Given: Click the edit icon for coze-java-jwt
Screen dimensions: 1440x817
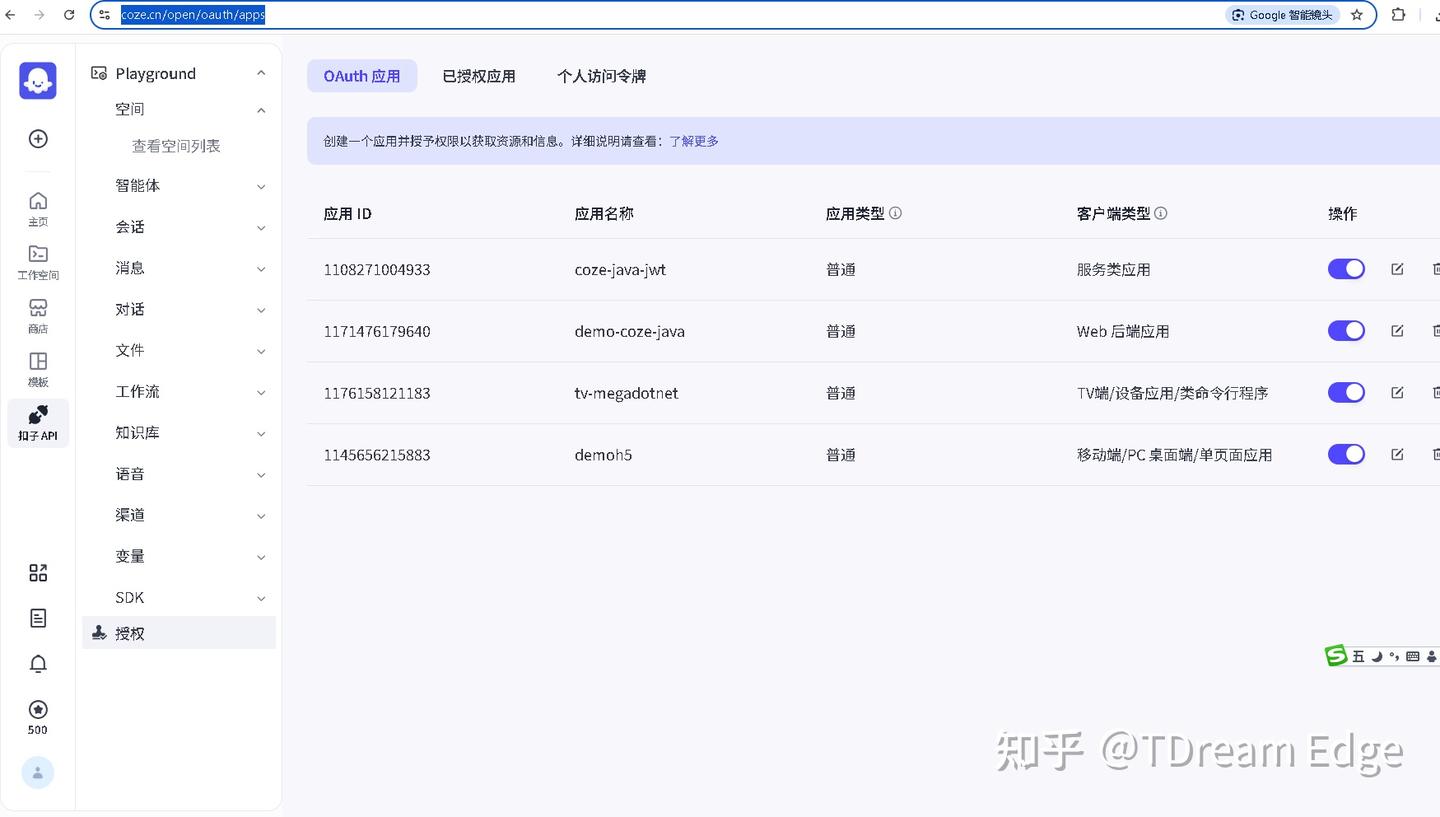Looking at the screenshot, I should [x=1397, y=268].
